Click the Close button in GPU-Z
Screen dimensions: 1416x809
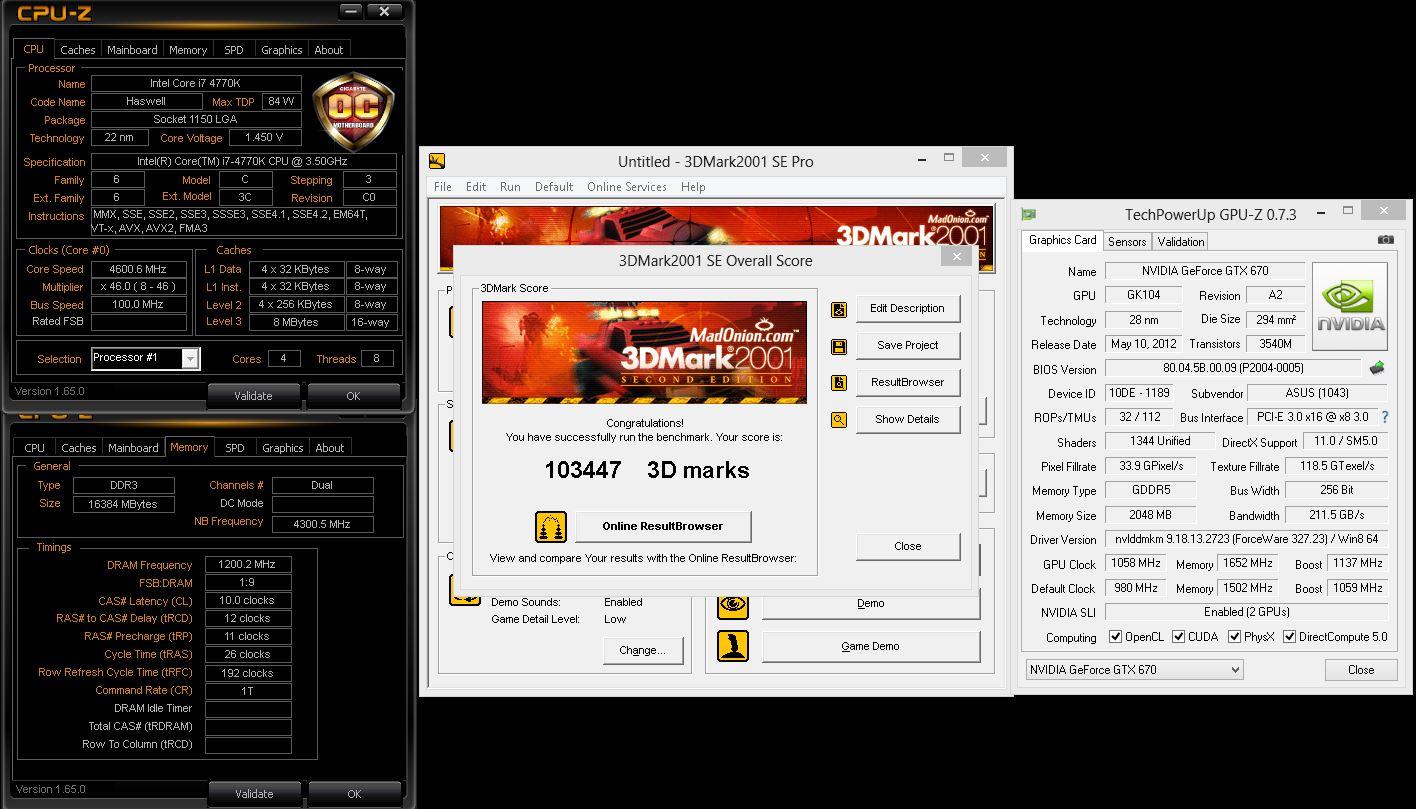[1360, 670]
